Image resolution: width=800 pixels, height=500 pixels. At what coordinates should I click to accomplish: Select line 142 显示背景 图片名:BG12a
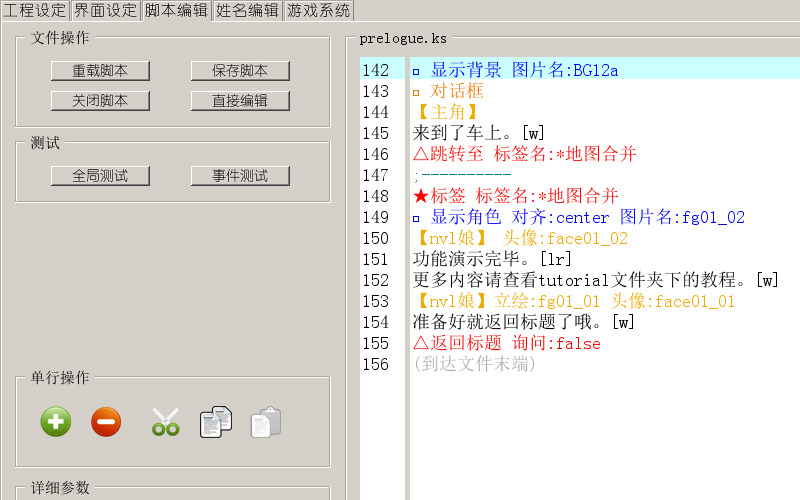(x=605, y=70)
